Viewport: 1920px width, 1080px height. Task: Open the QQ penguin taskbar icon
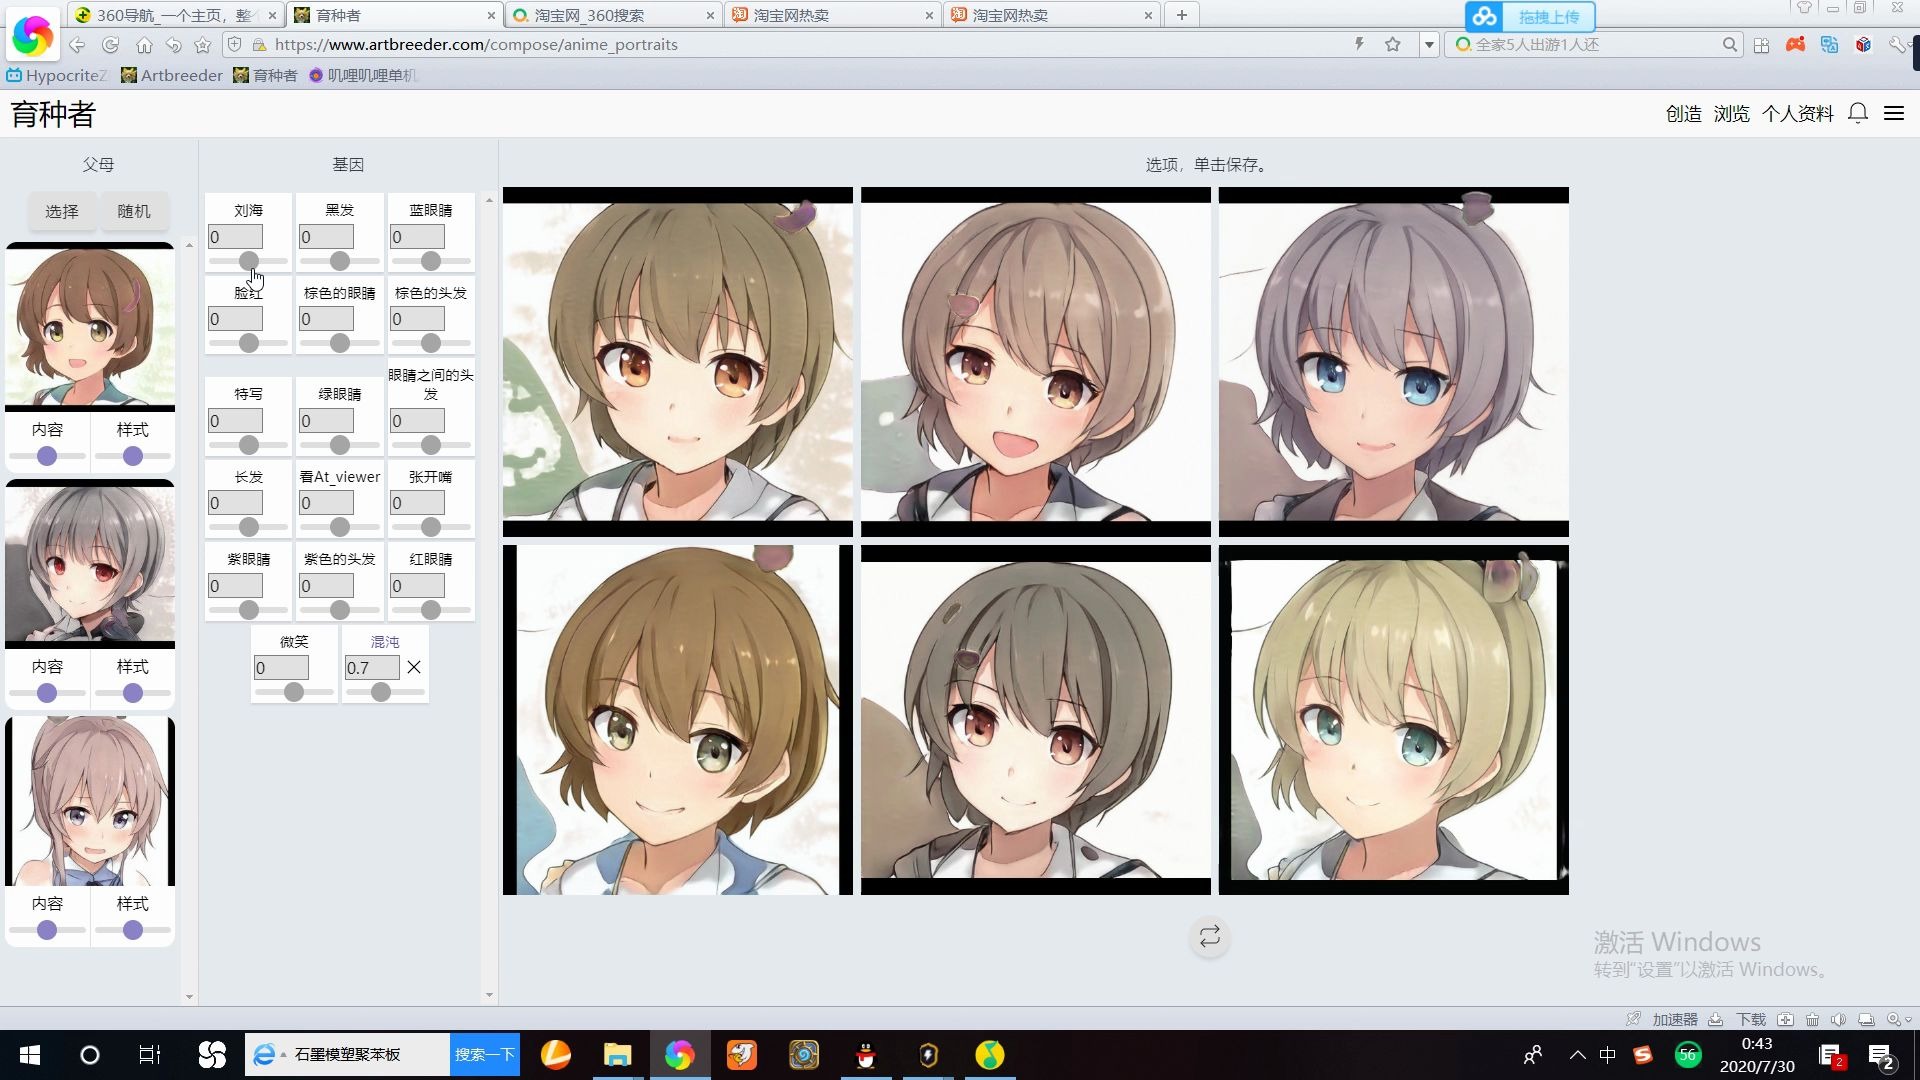866,1055
